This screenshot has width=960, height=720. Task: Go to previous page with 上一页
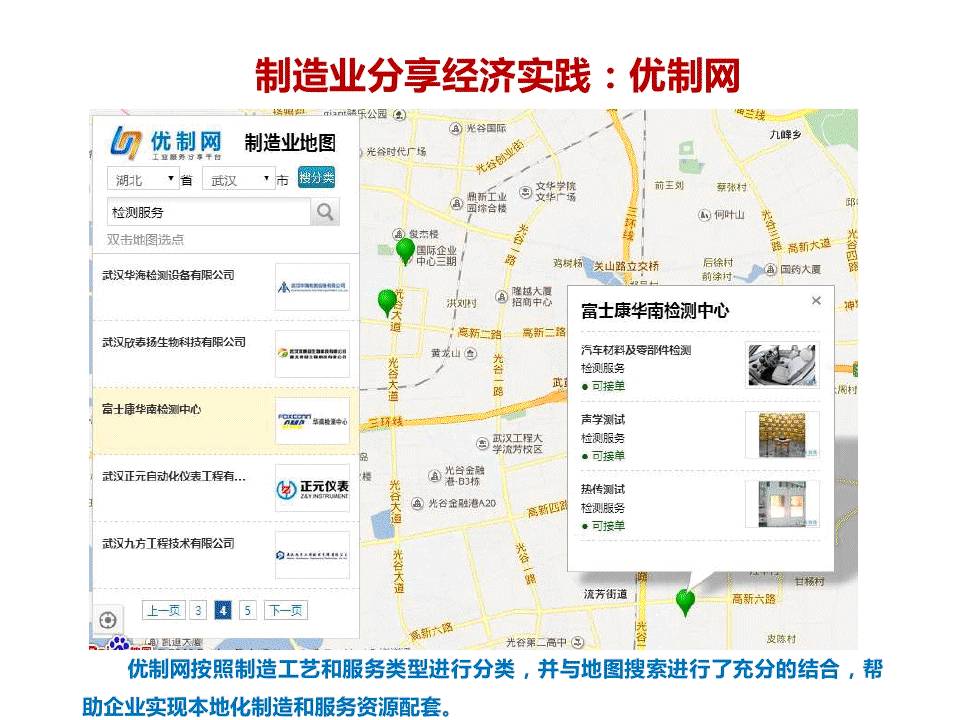(x=163, y=611)
